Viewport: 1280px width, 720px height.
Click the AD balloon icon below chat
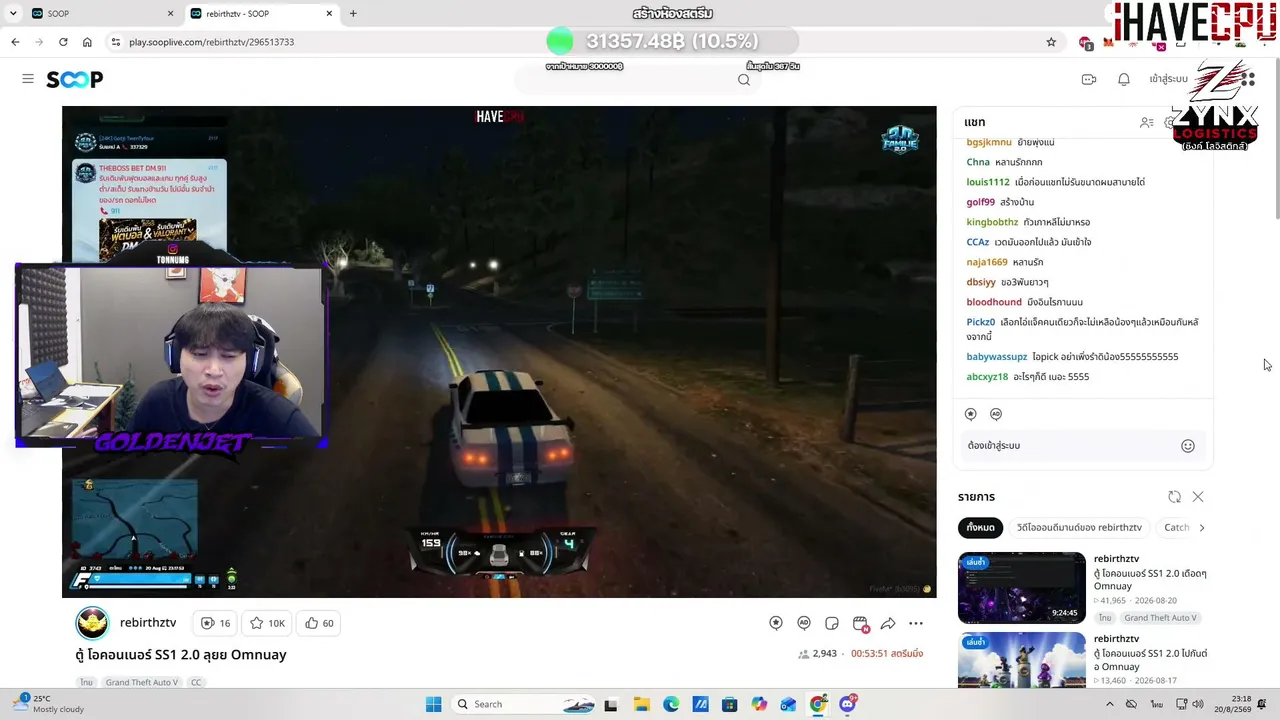click(996, 414)
